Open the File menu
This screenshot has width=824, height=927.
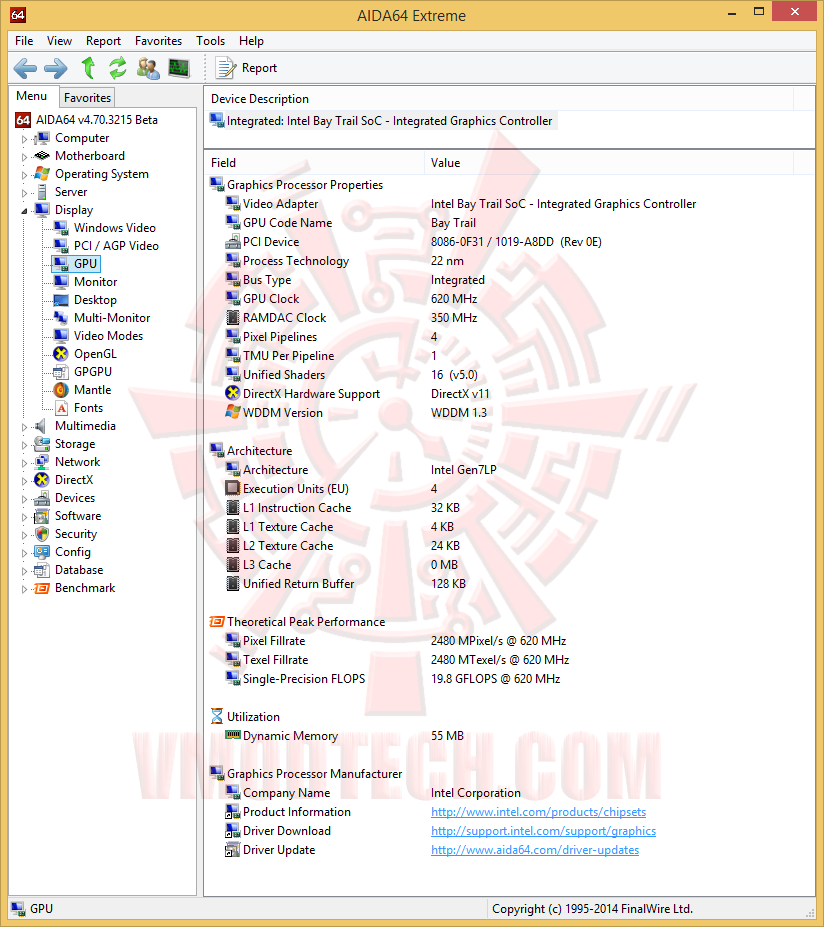coord(24,41)
